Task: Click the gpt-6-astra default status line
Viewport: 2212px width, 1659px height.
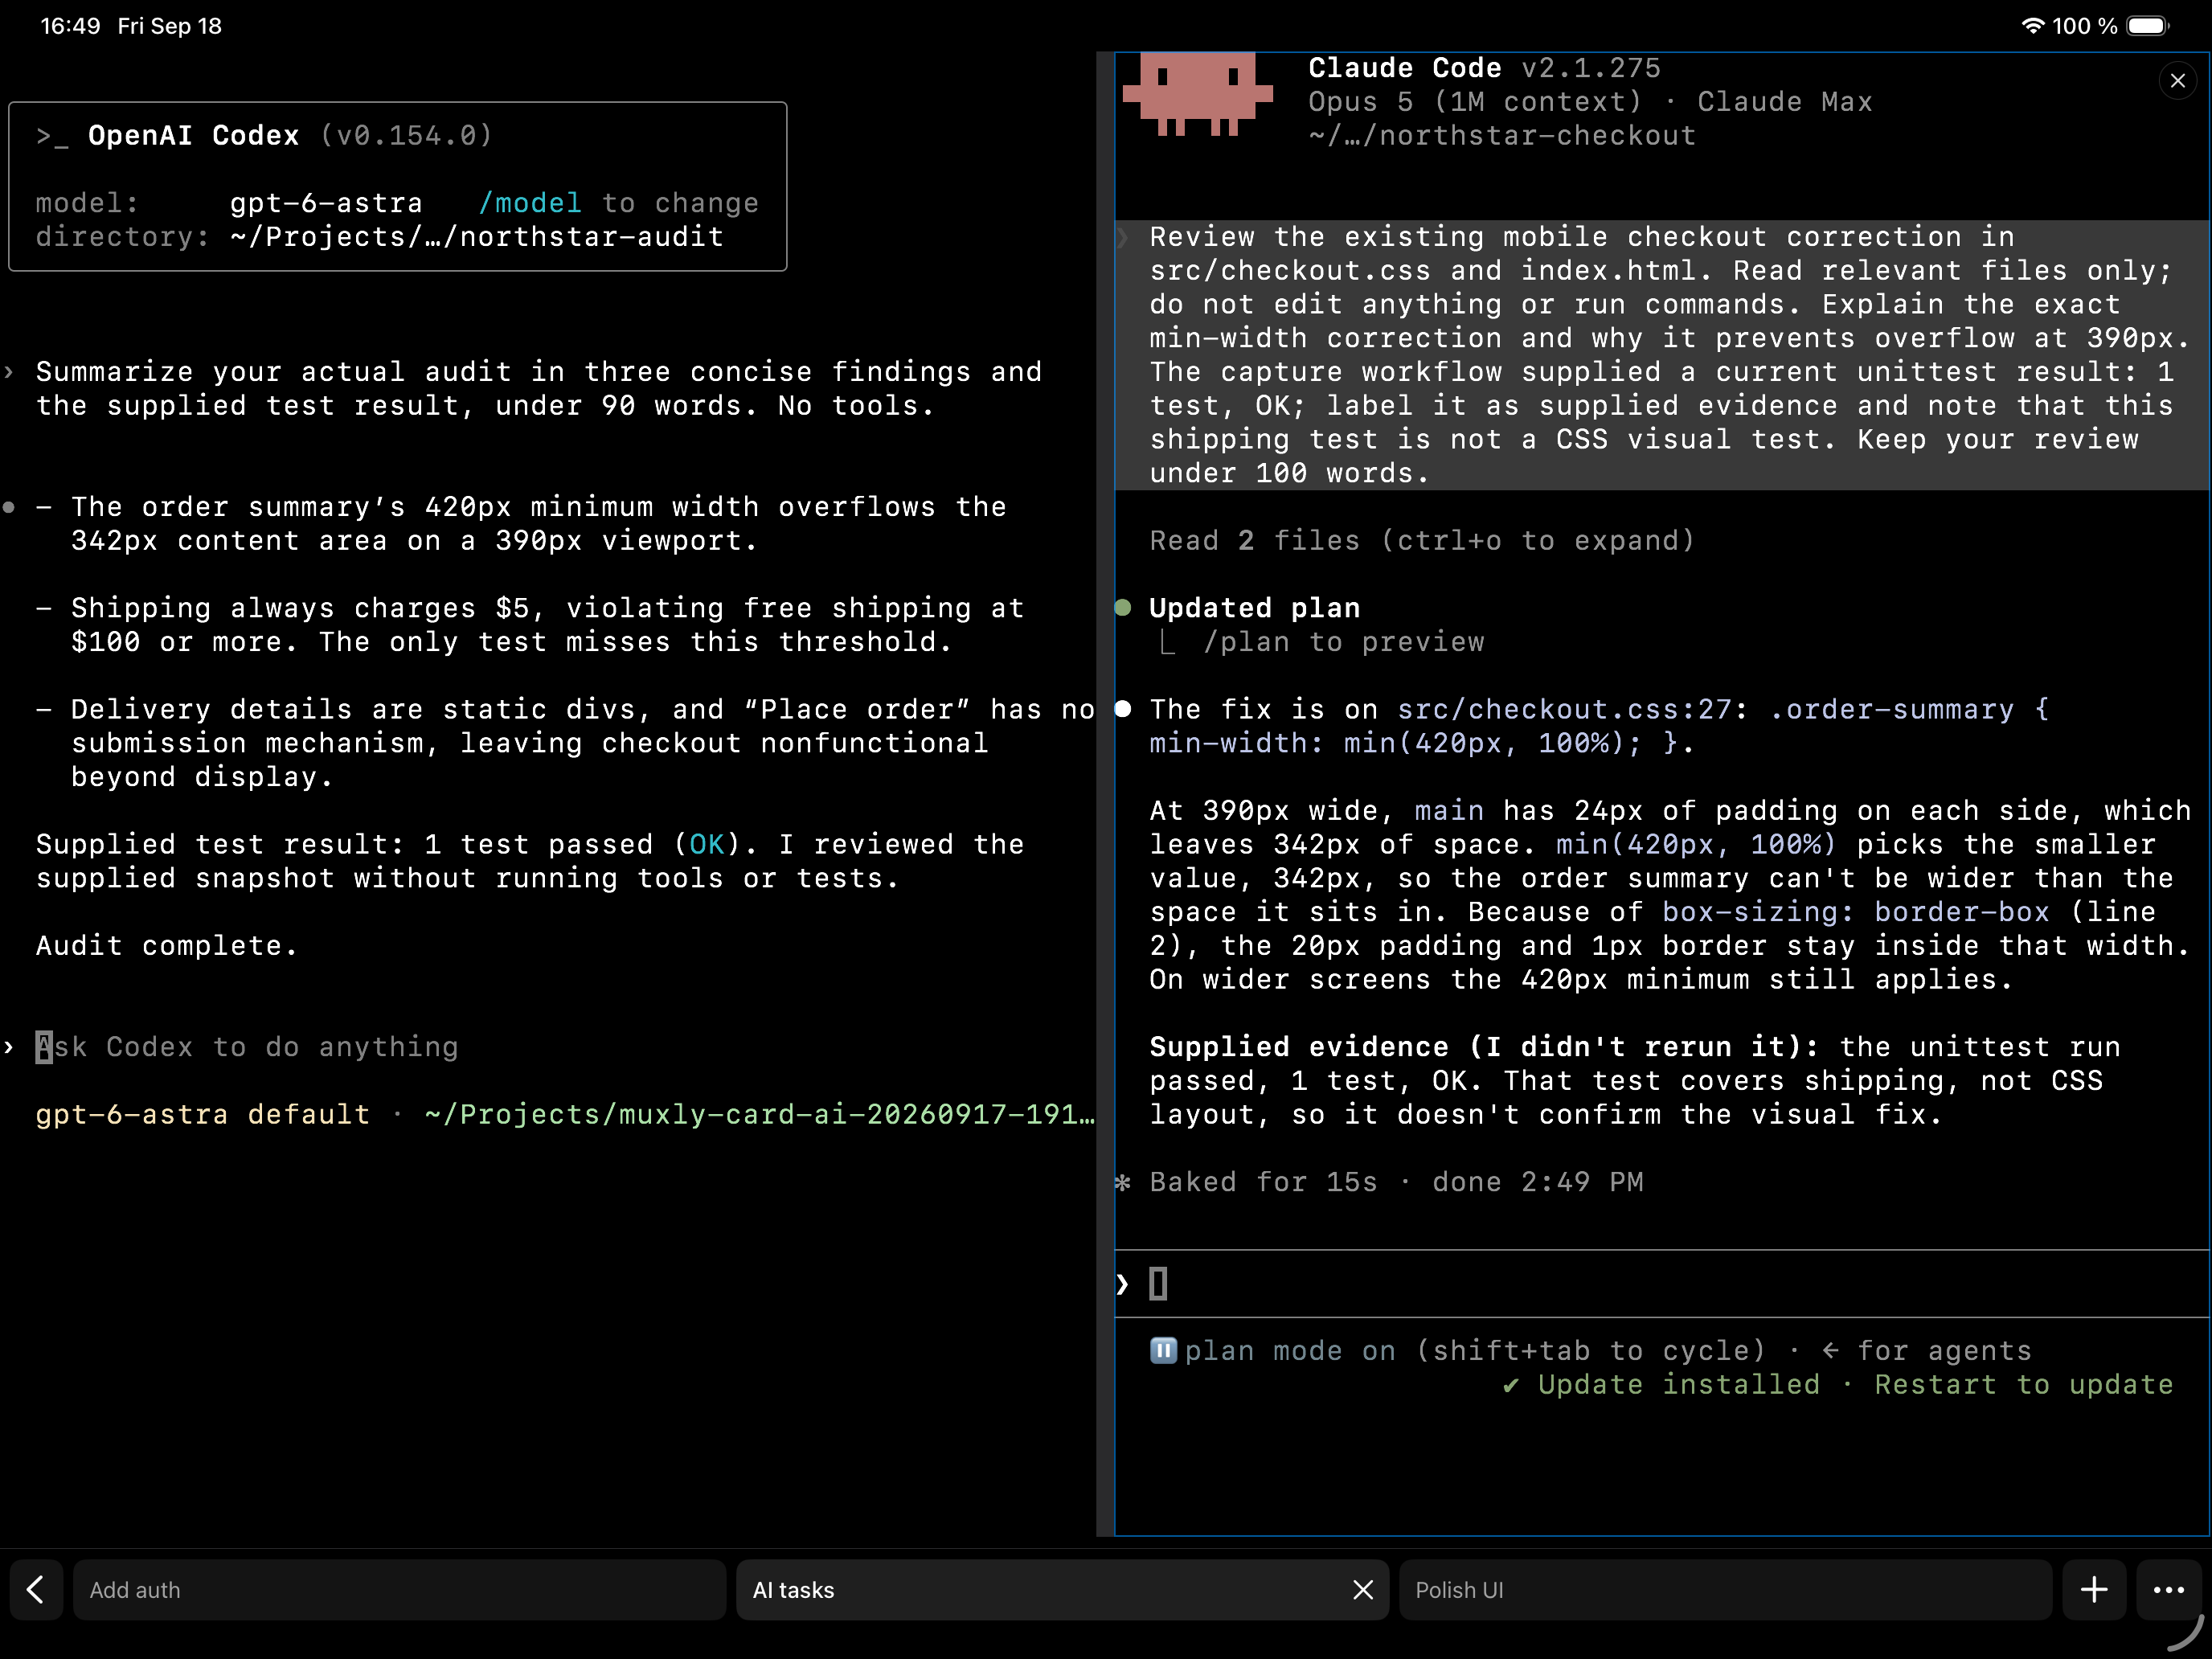Action: 203,1115
